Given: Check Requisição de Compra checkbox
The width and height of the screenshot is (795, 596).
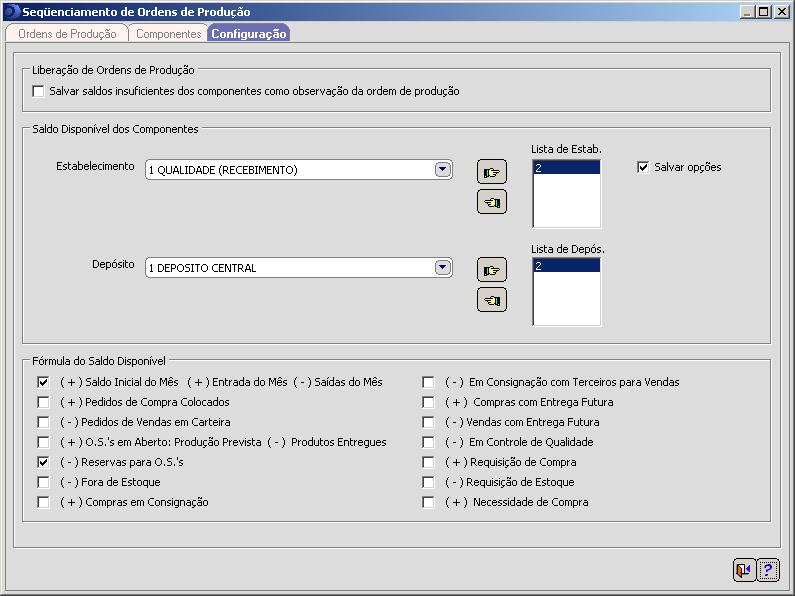Looking at the screenshot, I should point(428,462).
